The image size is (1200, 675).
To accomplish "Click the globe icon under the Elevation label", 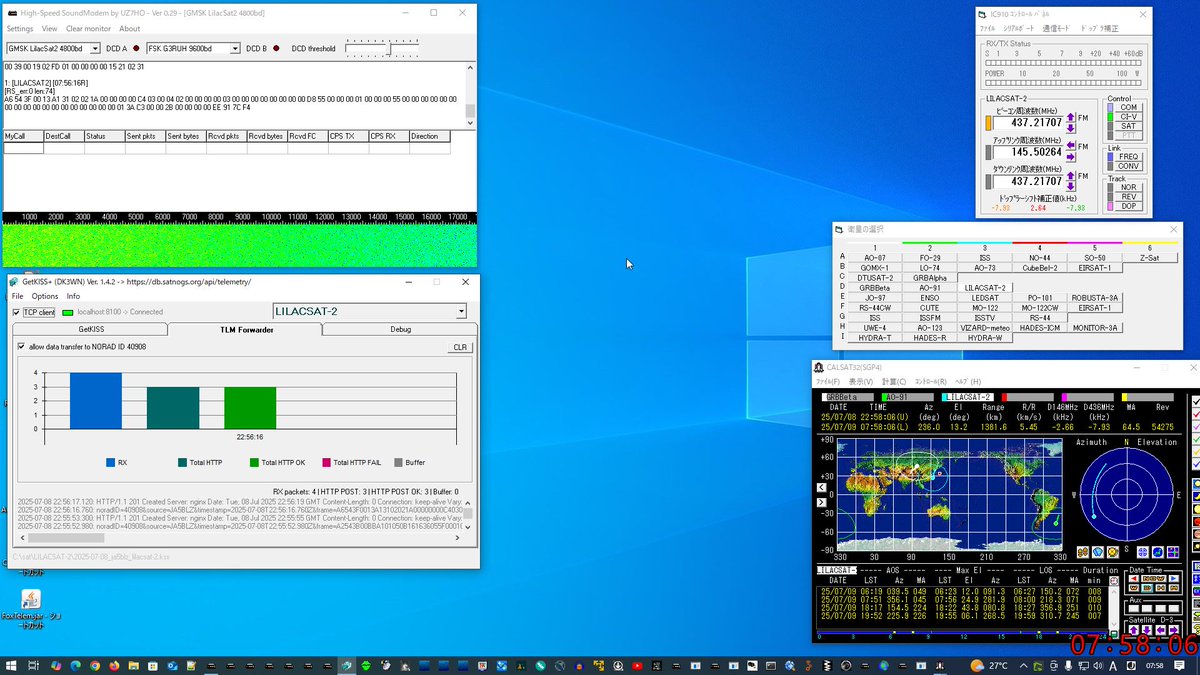I will tap(1158, 552).
